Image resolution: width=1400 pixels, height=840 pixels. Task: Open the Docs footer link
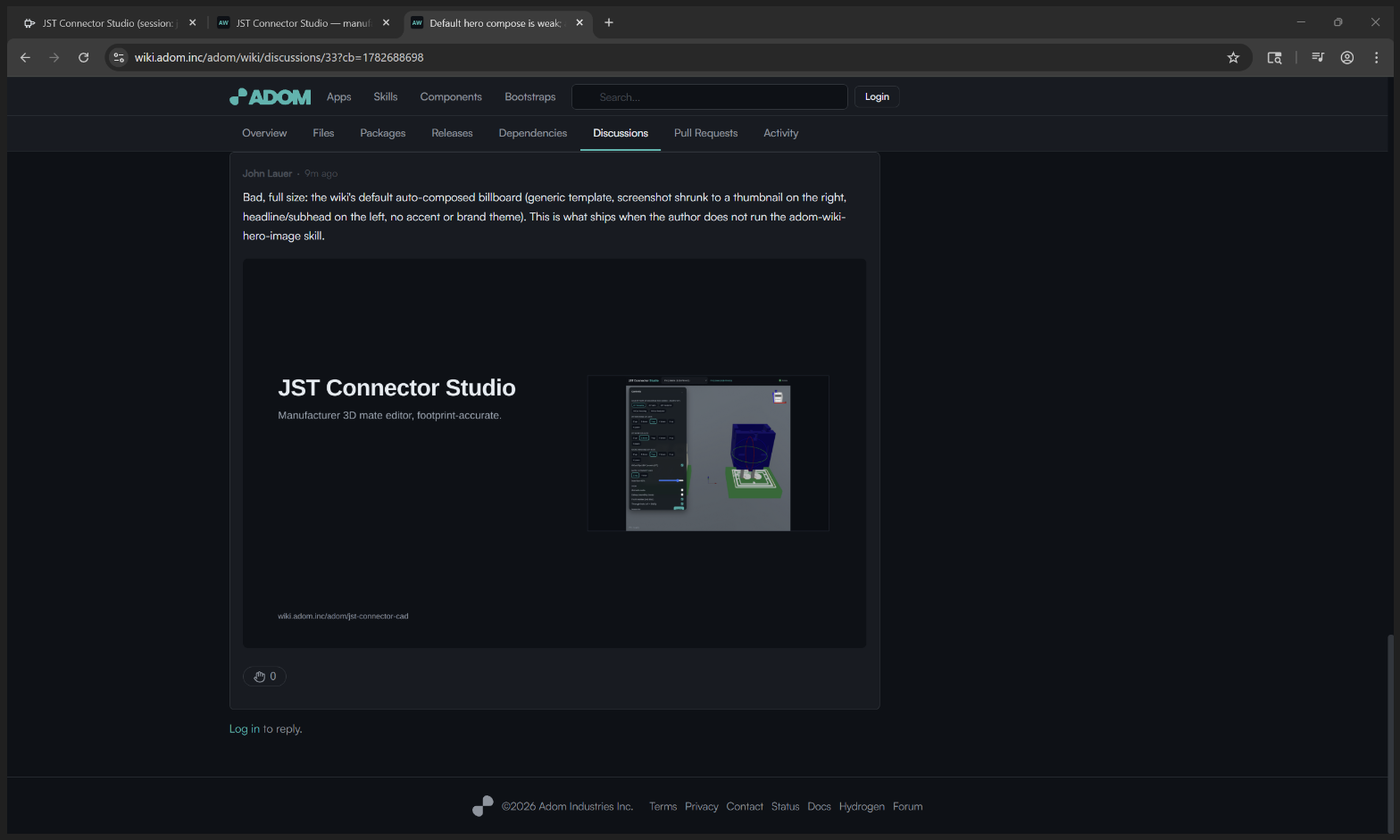819,806
